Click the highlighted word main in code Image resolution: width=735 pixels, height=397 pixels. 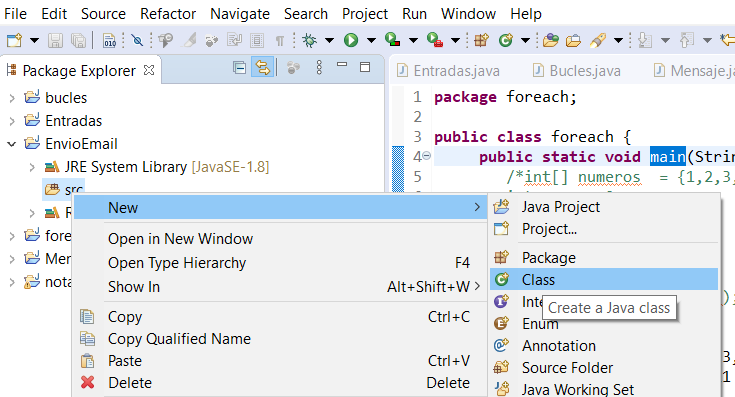point(668,157)
